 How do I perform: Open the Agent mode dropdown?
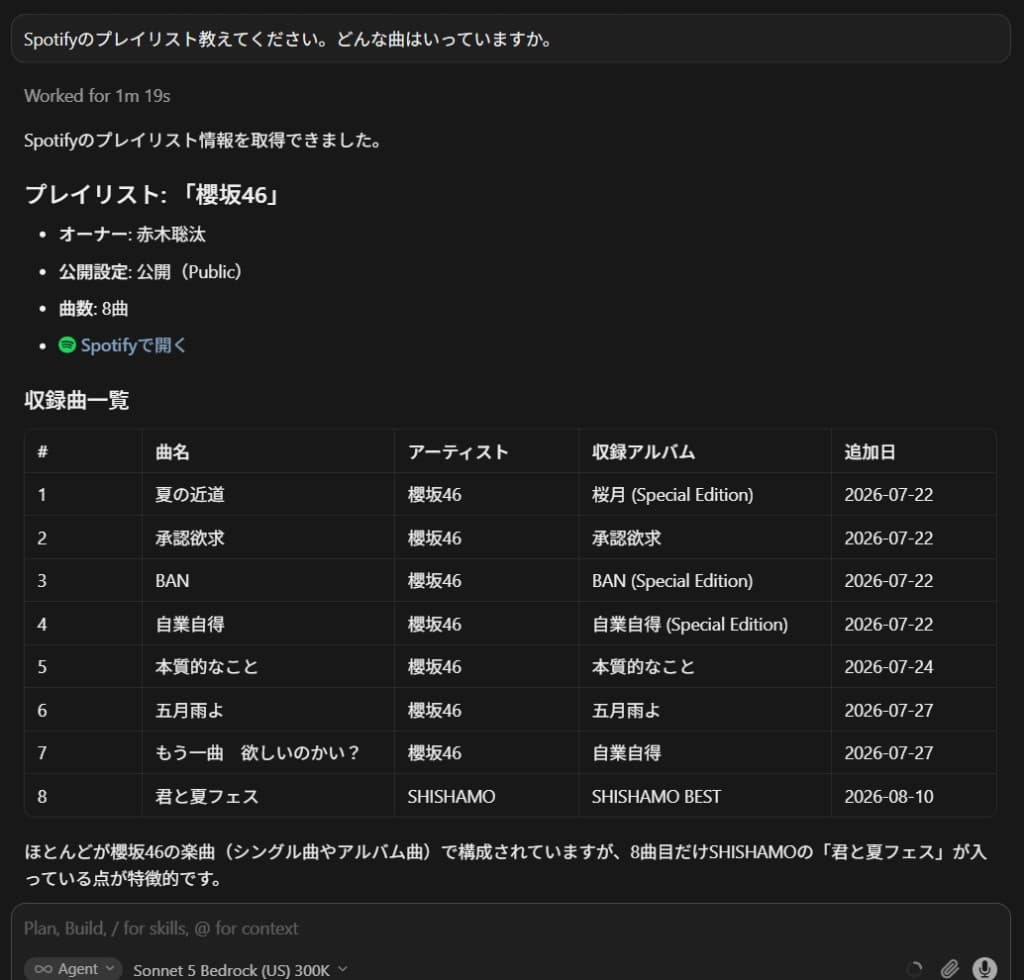73,969
